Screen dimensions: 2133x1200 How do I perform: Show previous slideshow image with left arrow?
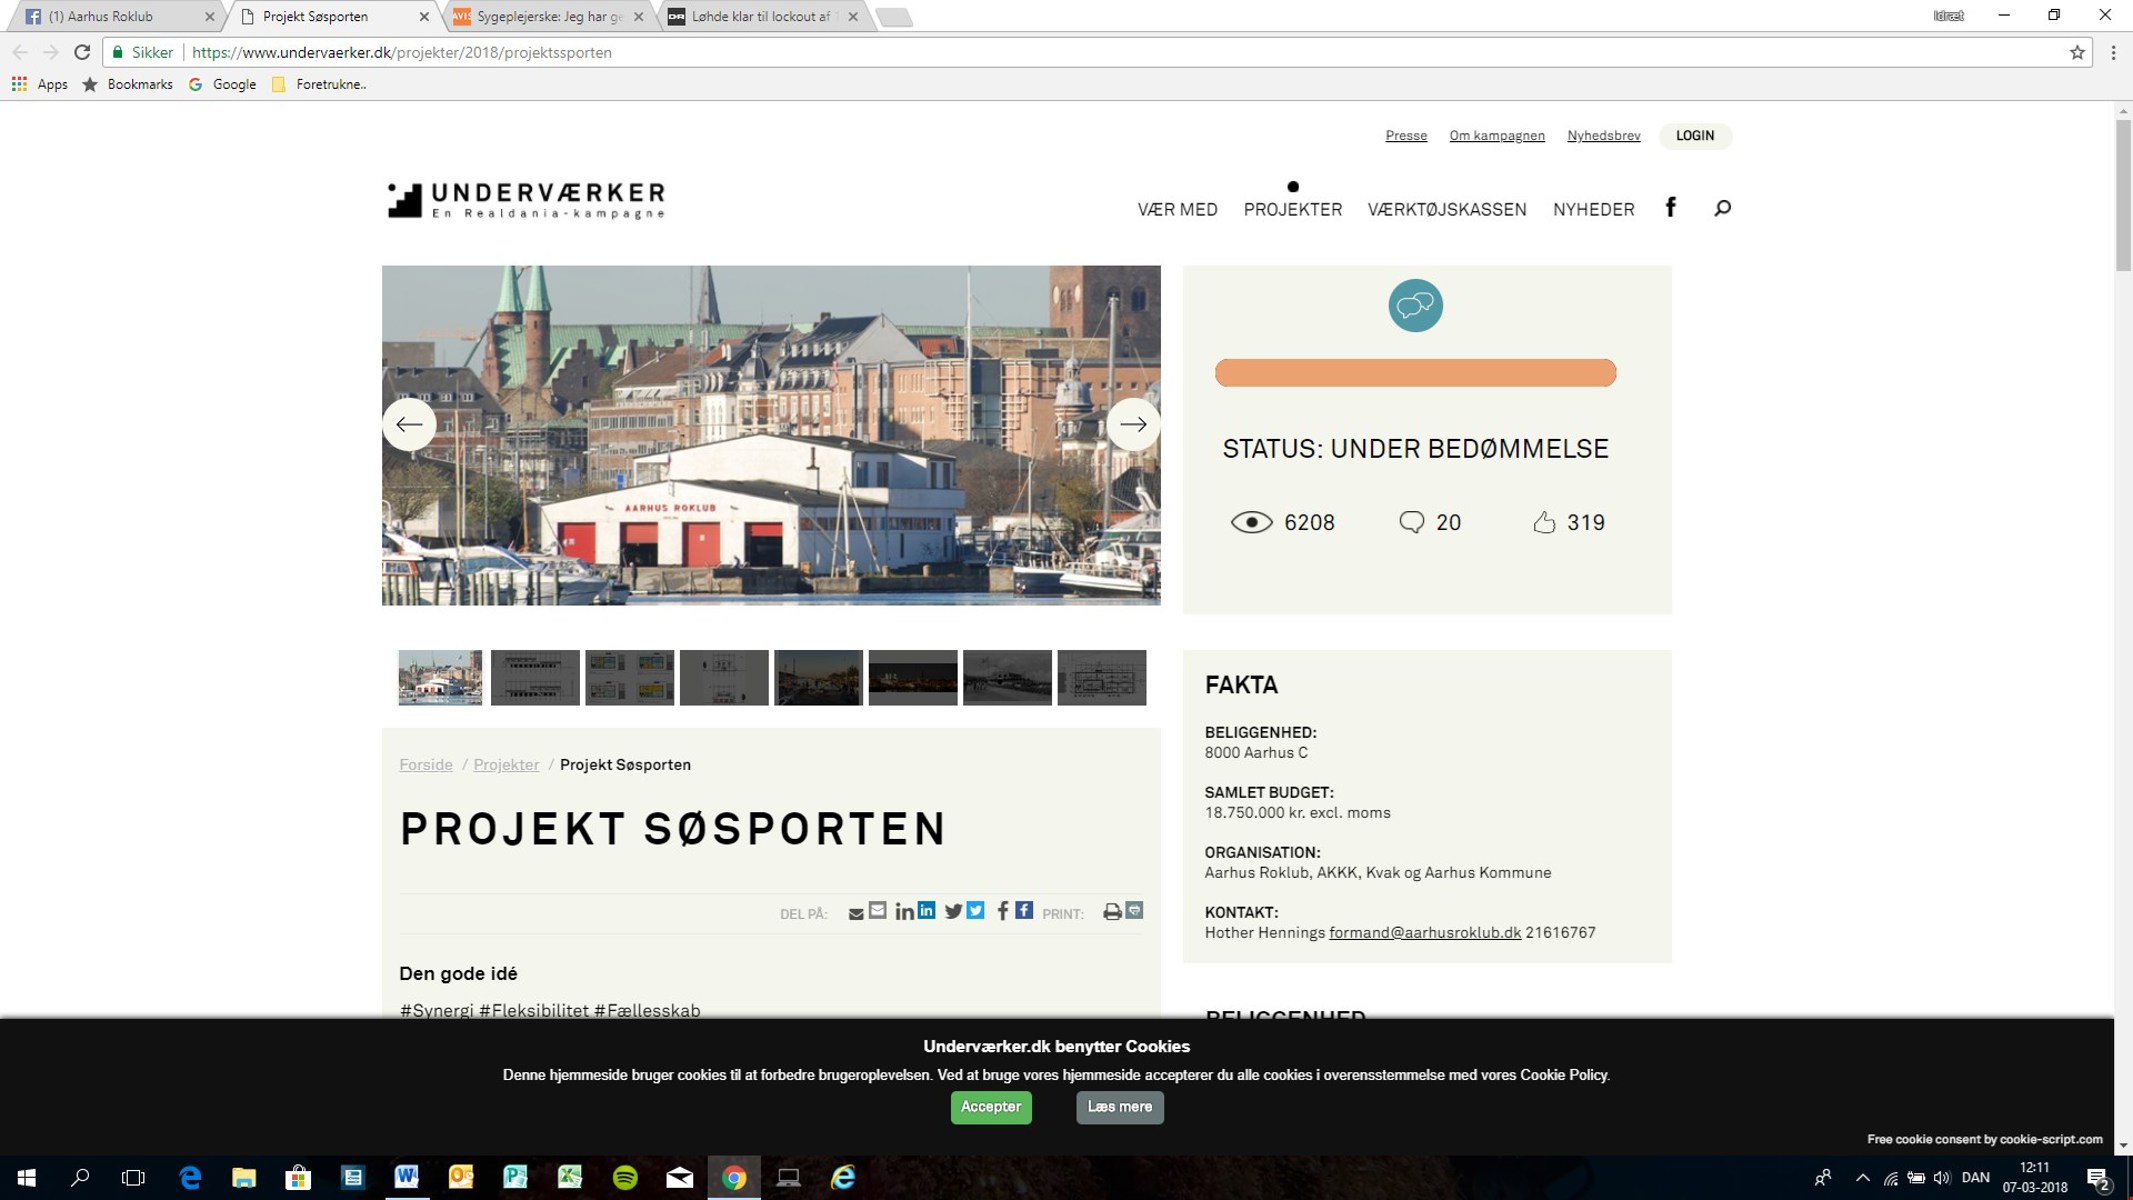[409, 424]
